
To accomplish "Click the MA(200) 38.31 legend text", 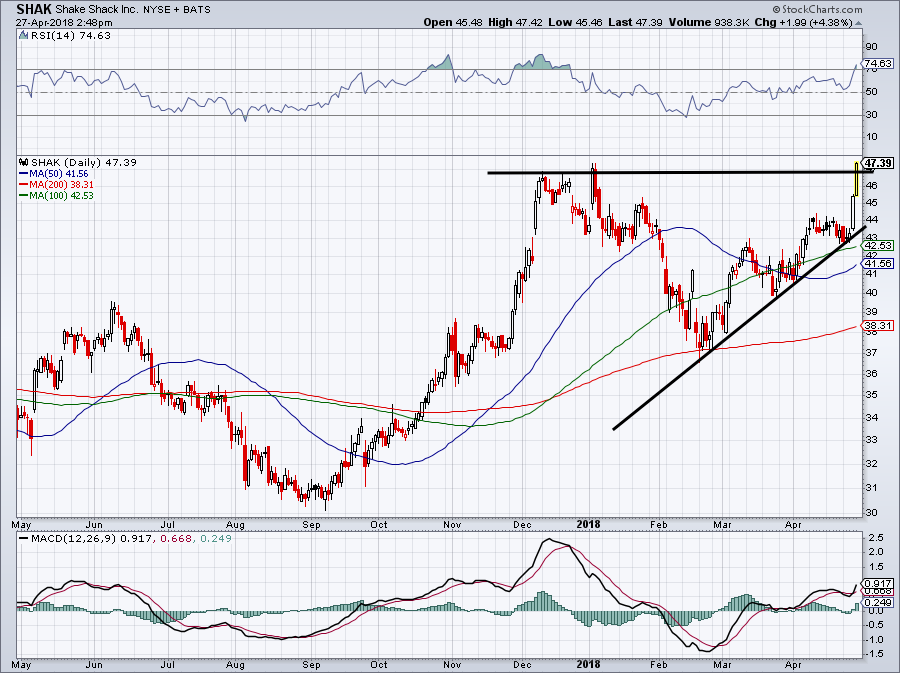I will coord(61,185).
